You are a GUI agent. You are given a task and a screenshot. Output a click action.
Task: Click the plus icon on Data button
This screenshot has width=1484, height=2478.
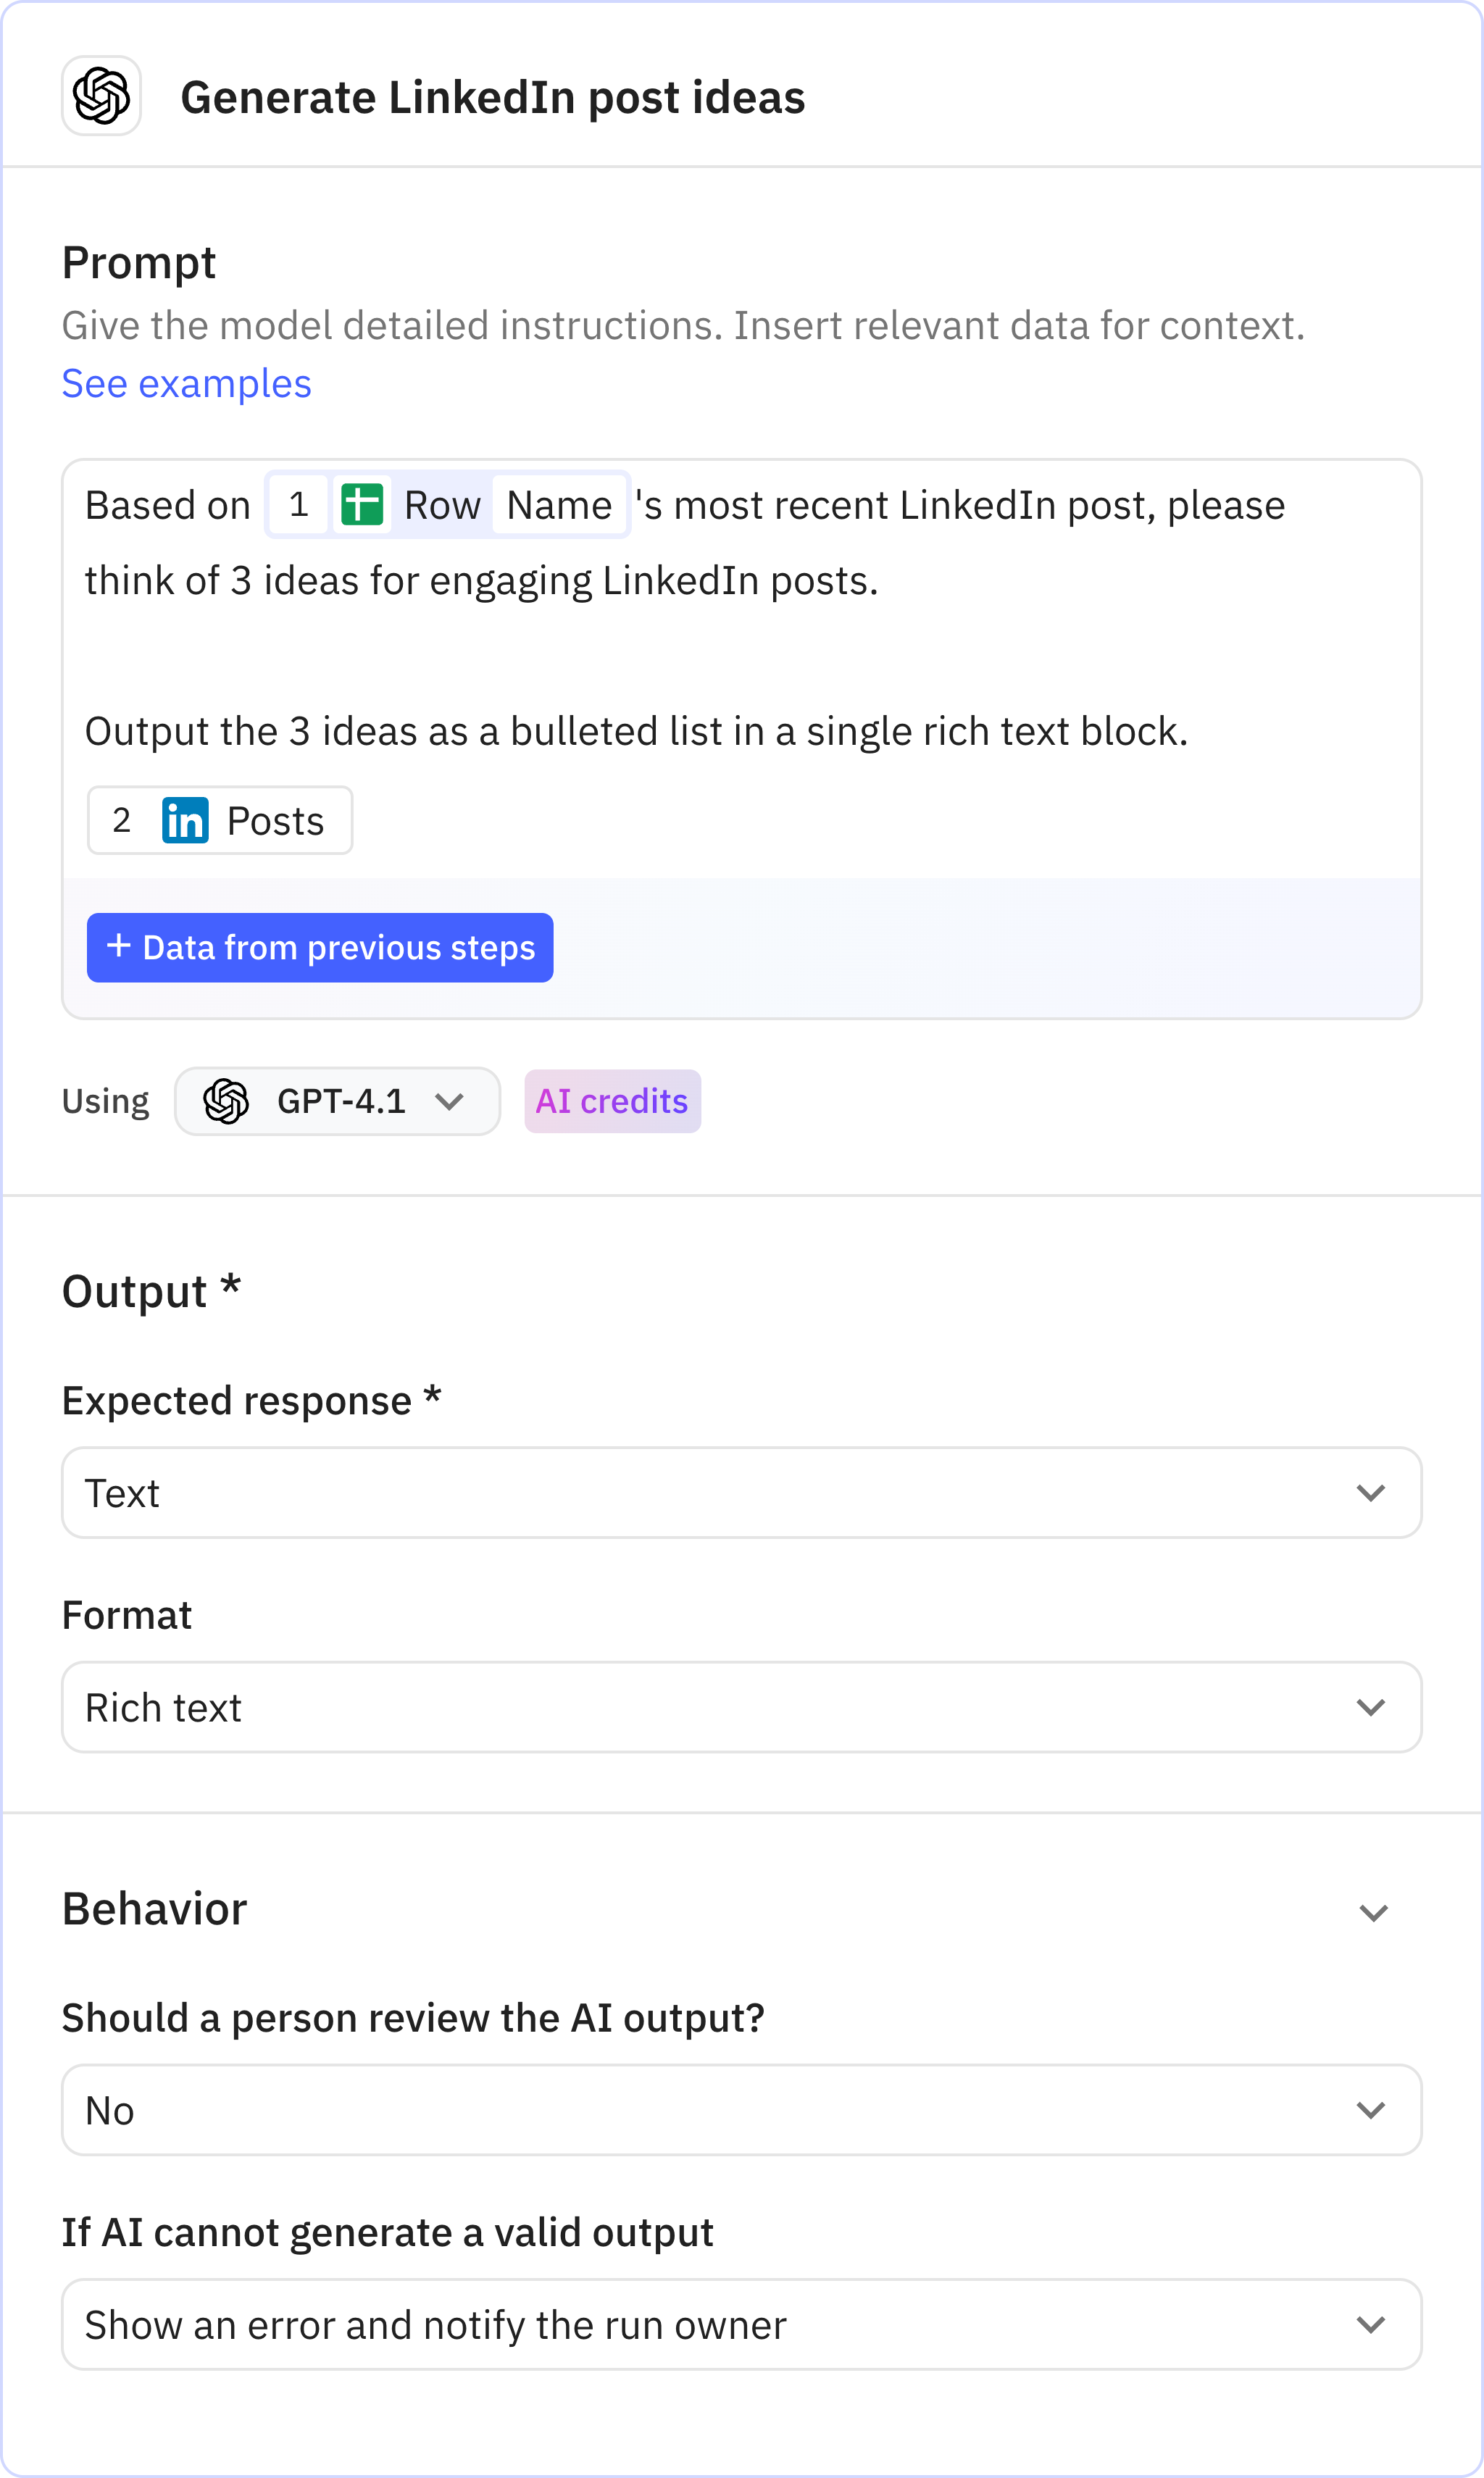coord(119,946)
